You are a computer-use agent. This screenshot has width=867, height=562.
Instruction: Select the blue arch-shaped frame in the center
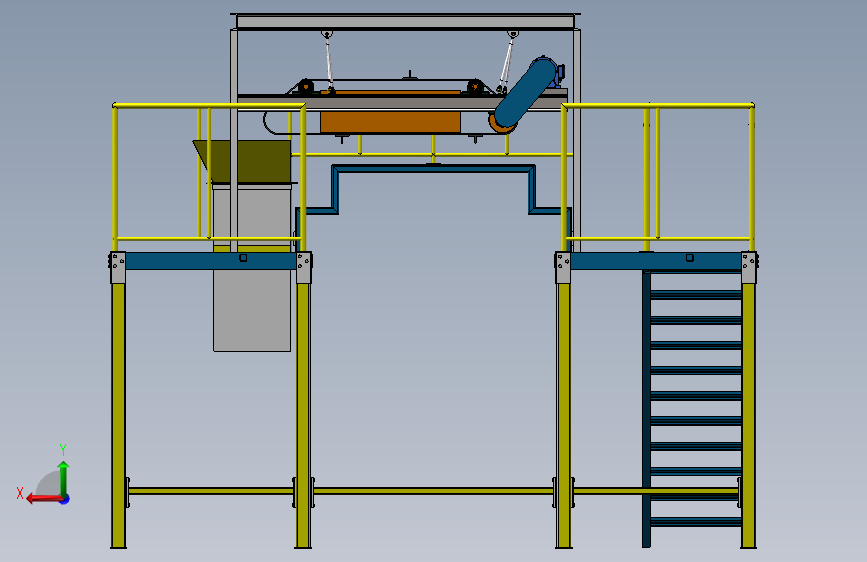pos(433,169)
